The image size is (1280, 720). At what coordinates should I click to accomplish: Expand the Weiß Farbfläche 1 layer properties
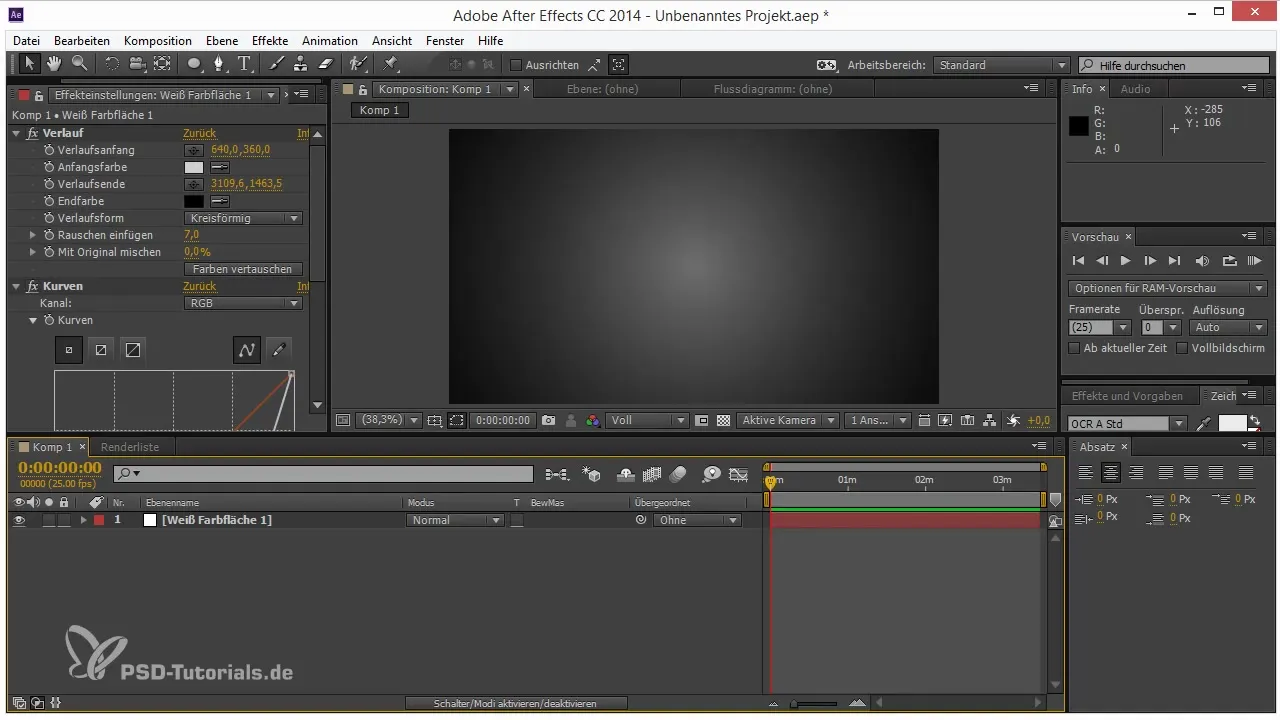point(84,520)
